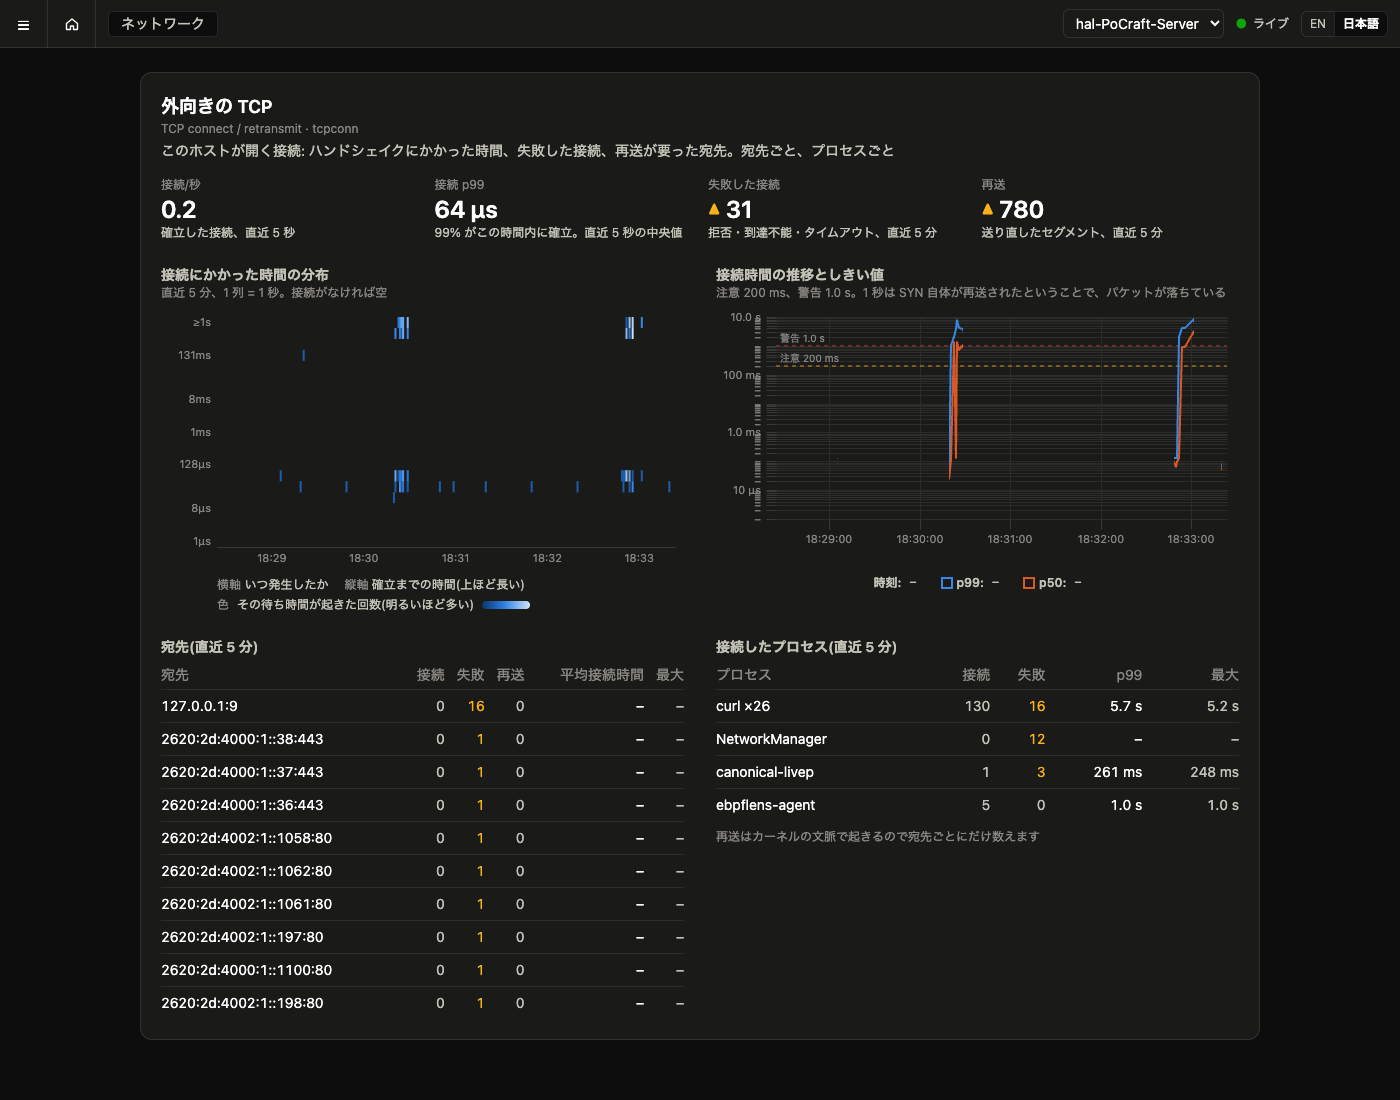Screen dimensions: 1400x1100
Task: Click the failed connections count 31
Action: pos(739,209)
